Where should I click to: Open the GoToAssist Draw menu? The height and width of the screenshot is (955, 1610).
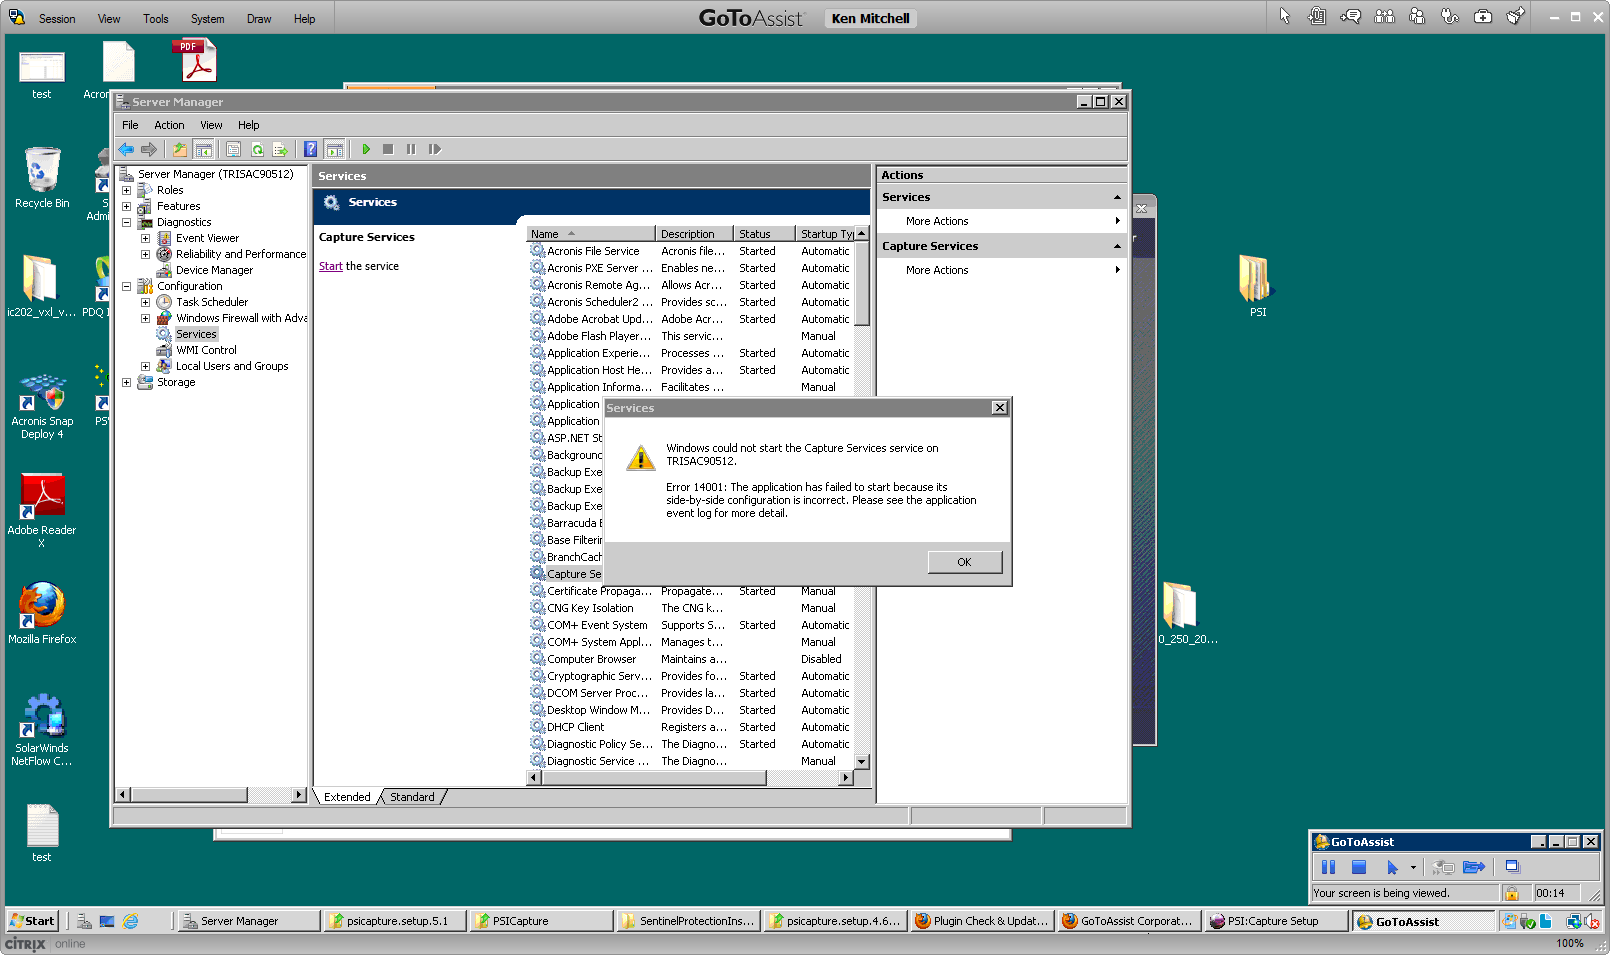(x=259, y=19)
